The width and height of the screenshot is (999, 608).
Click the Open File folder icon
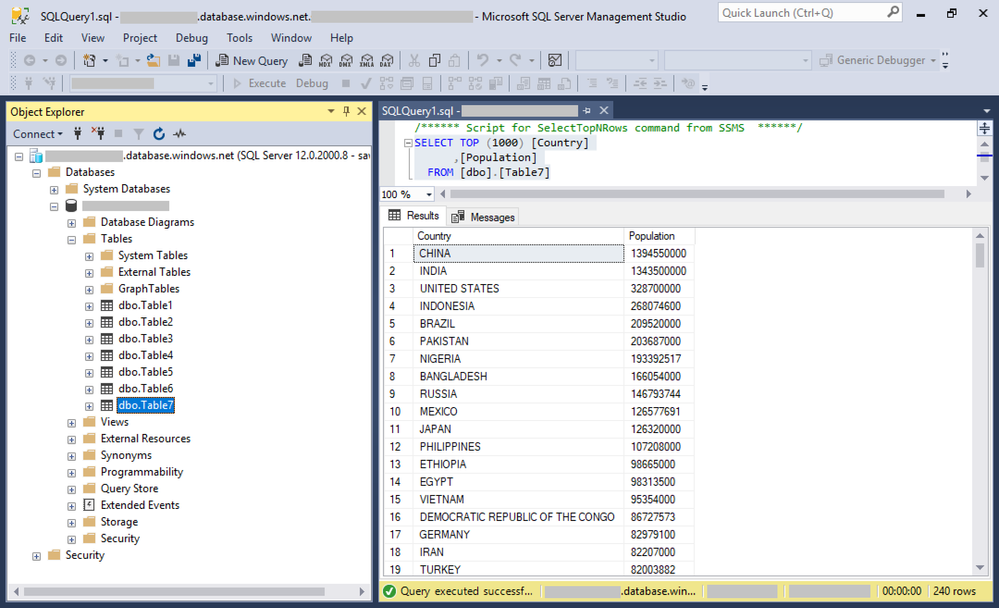(153, 61)
